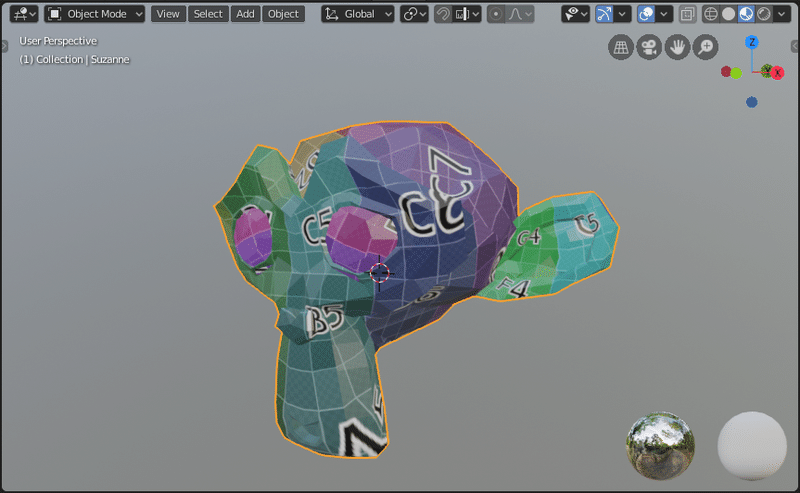
Task: Click the green Y axis on gizmo
Action: point(766,70)
